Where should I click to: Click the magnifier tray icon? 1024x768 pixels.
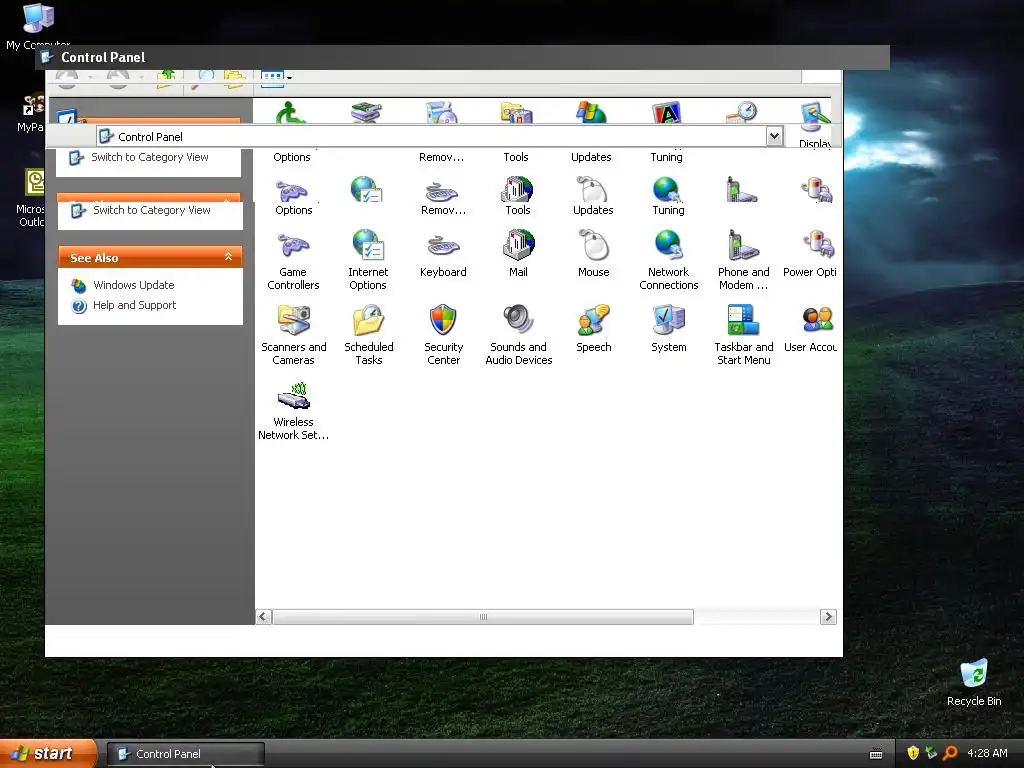pos(950,753)
